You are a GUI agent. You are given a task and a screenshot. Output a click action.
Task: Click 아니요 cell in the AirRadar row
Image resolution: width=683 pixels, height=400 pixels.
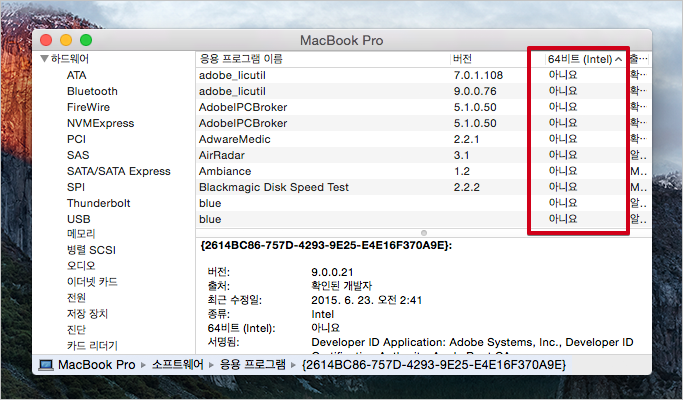click(x=563, y=155)
